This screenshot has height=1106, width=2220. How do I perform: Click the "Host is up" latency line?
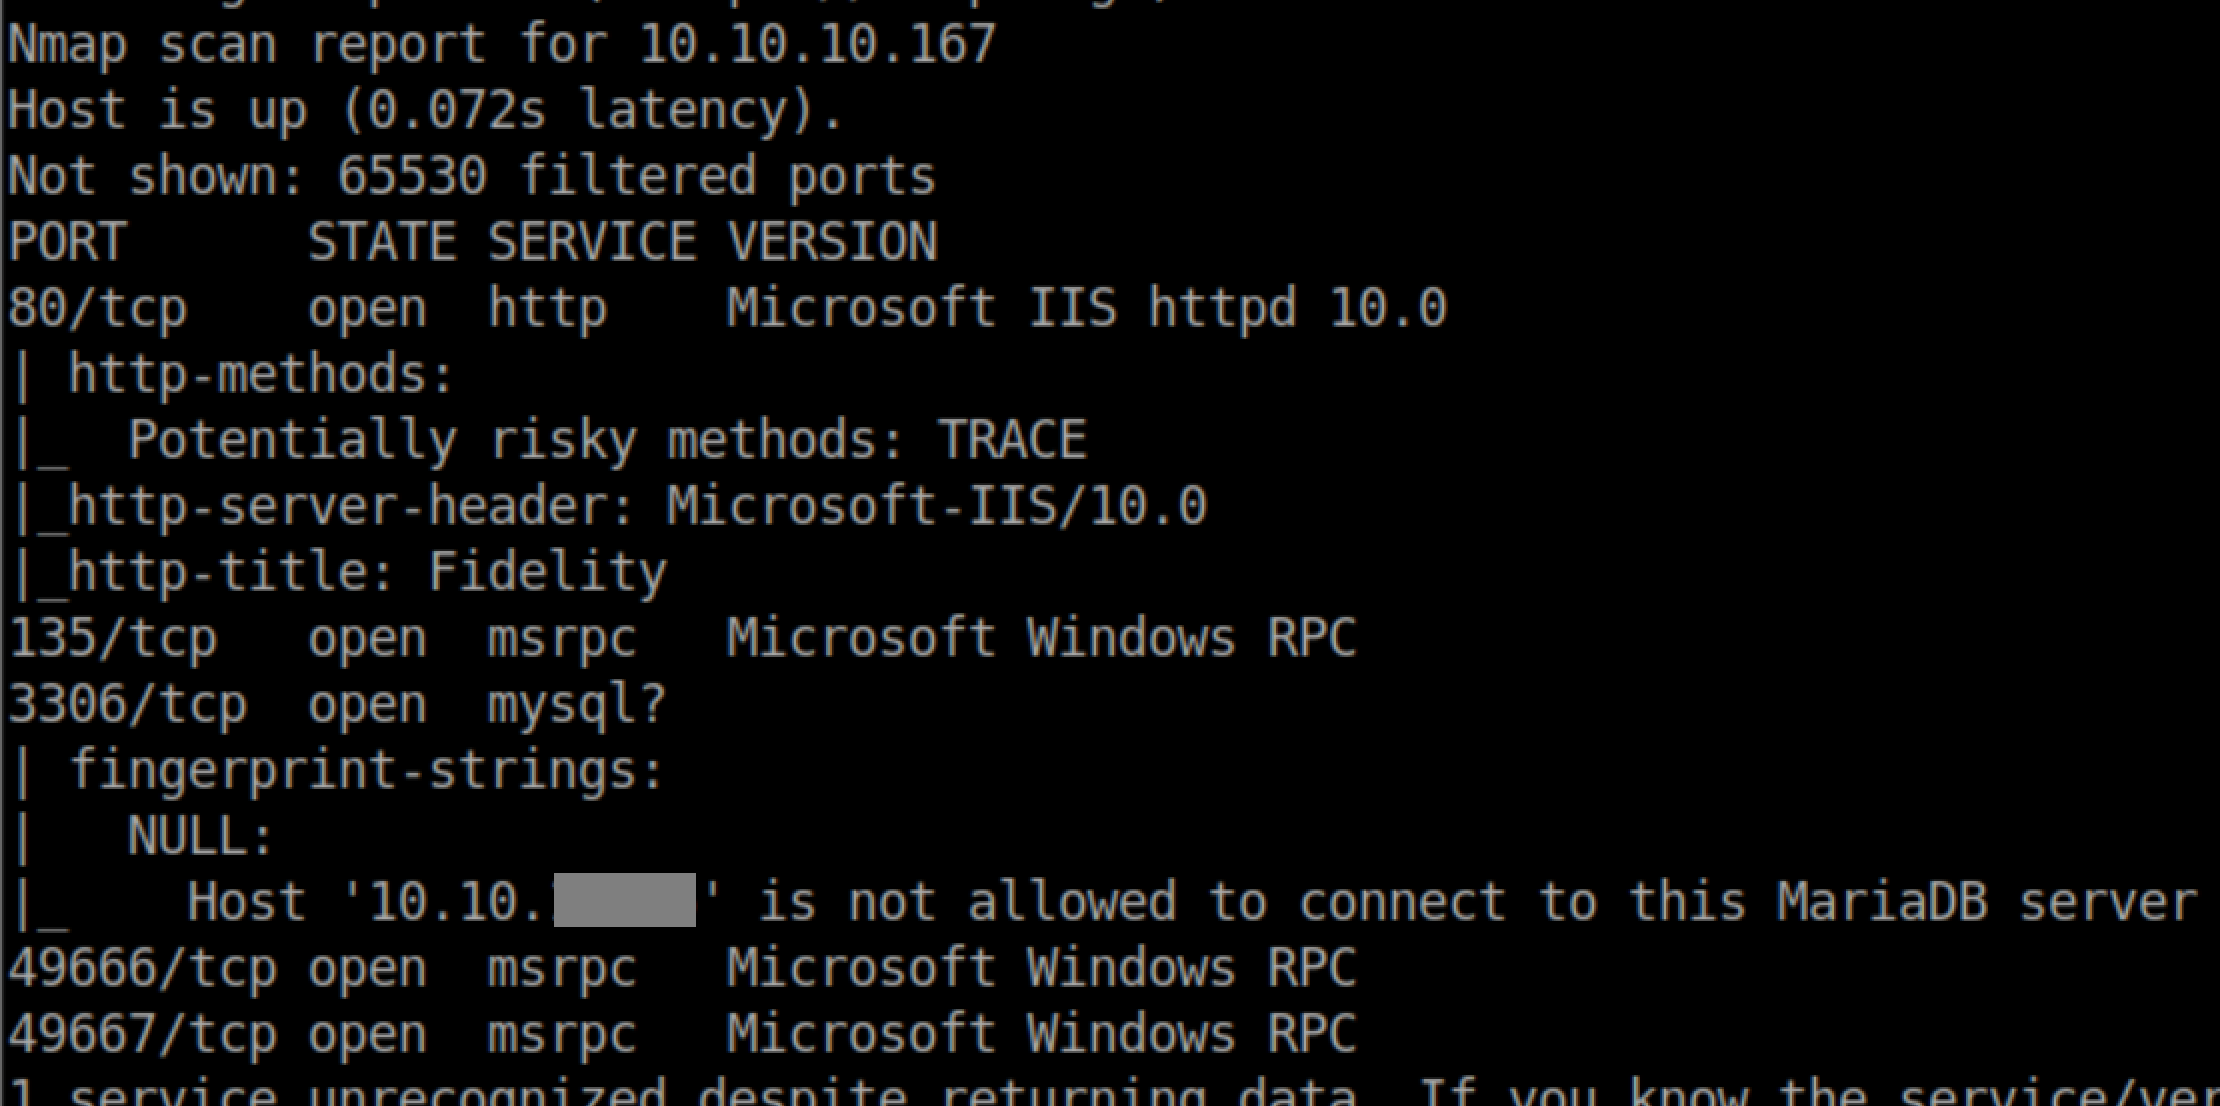pos(425,110)
